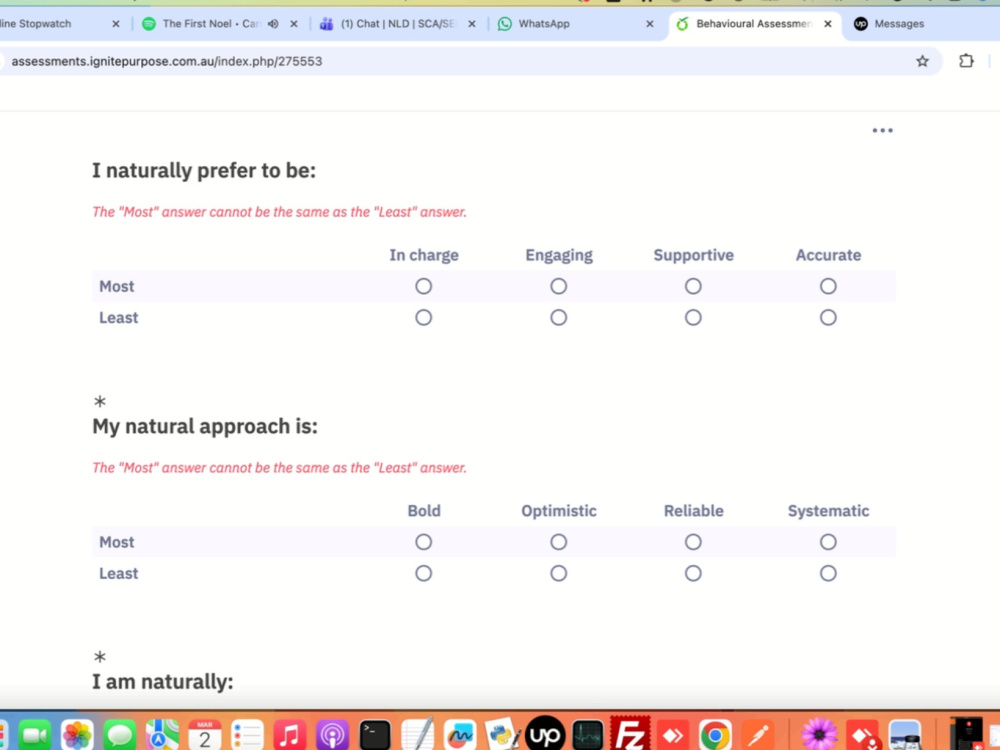Choose 'Bold' as Most natural approach
Screen dimensions: 1000x750
(x=423, y=542)
